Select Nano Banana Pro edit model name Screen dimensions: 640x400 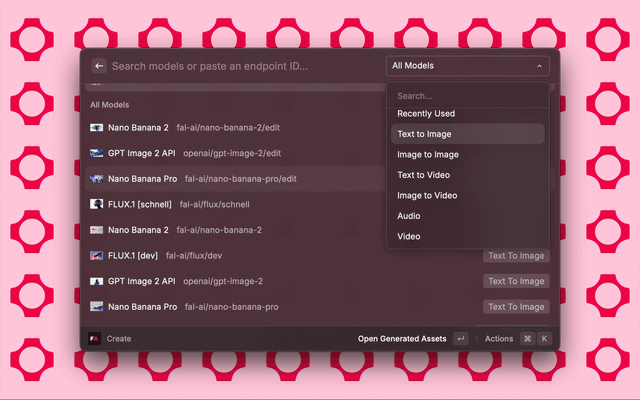pos(142,179)
